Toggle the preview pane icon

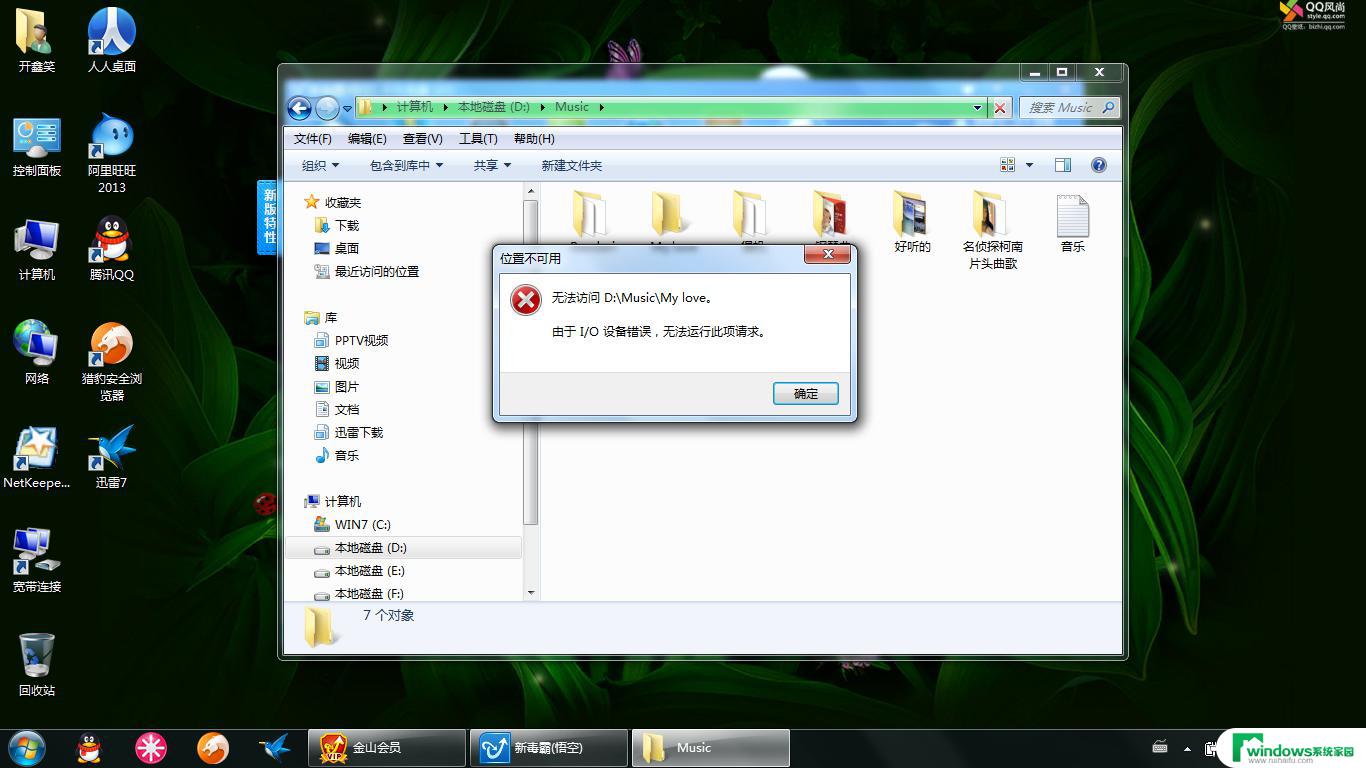(x=1063, y=165)
